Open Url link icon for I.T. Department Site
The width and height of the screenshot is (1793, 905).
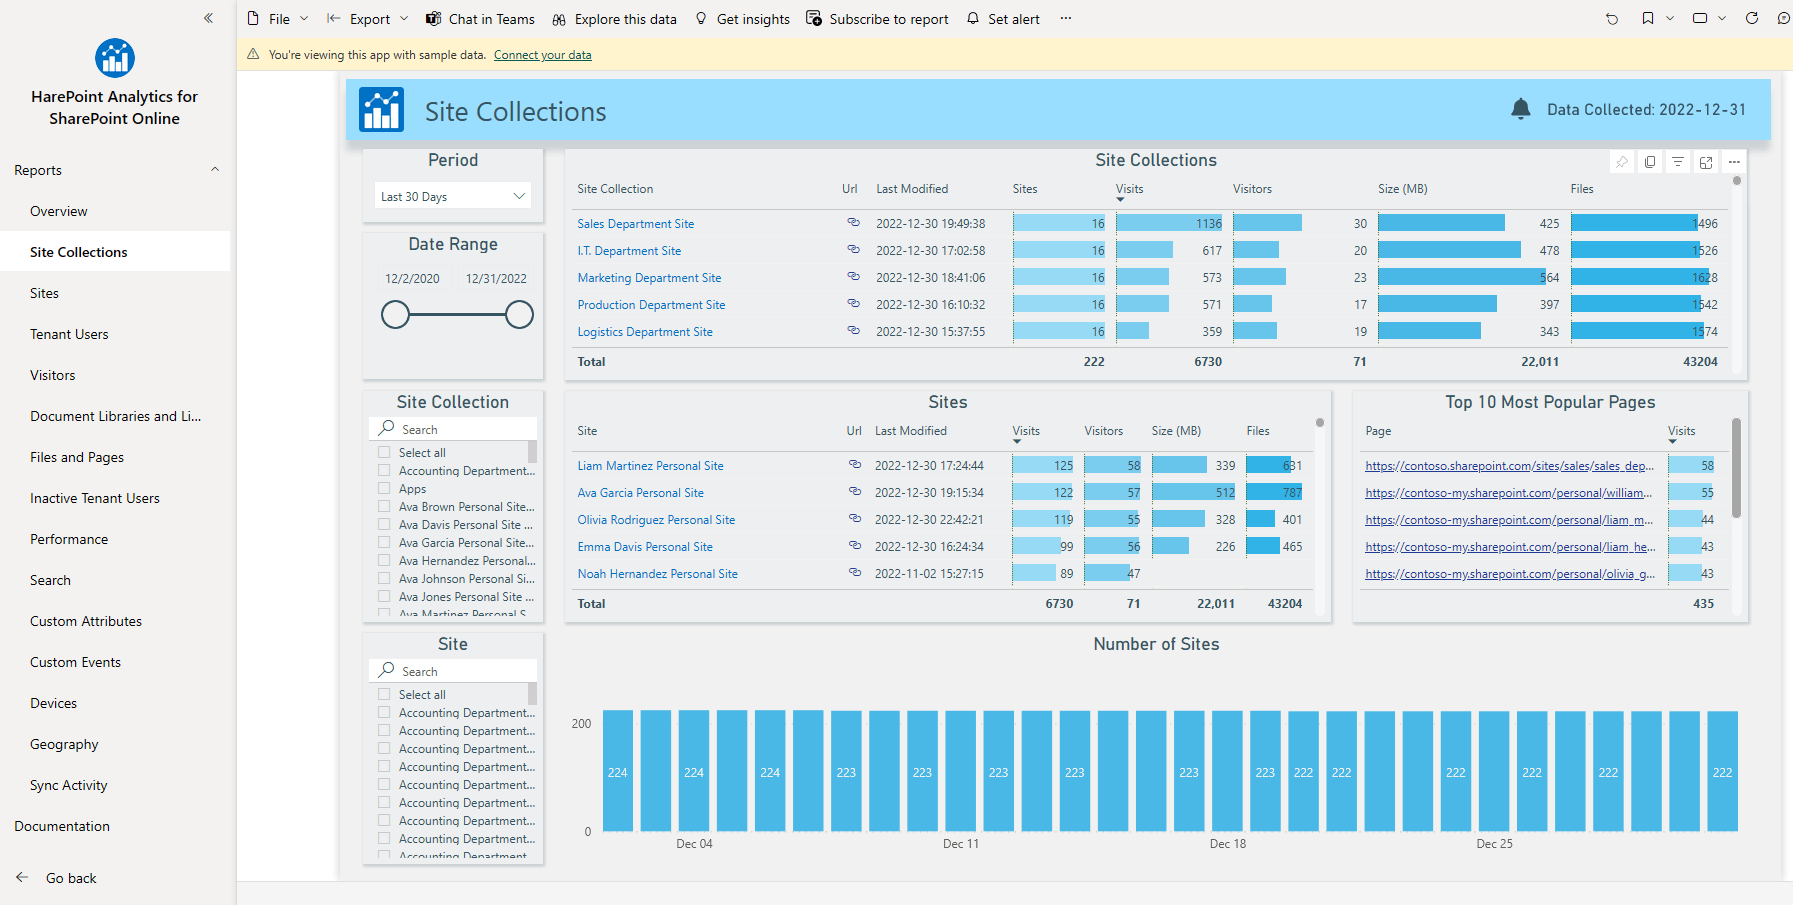coord(853,249)
